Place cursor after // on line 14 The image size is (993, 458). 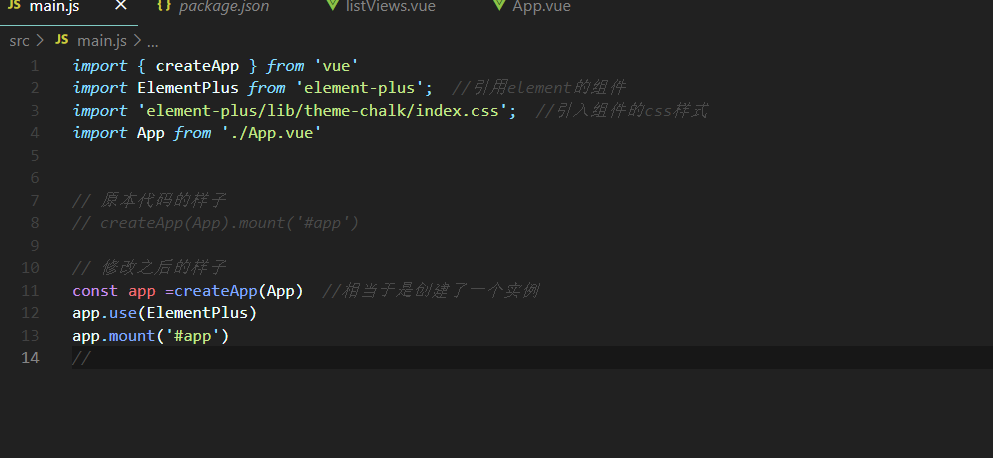92,359
